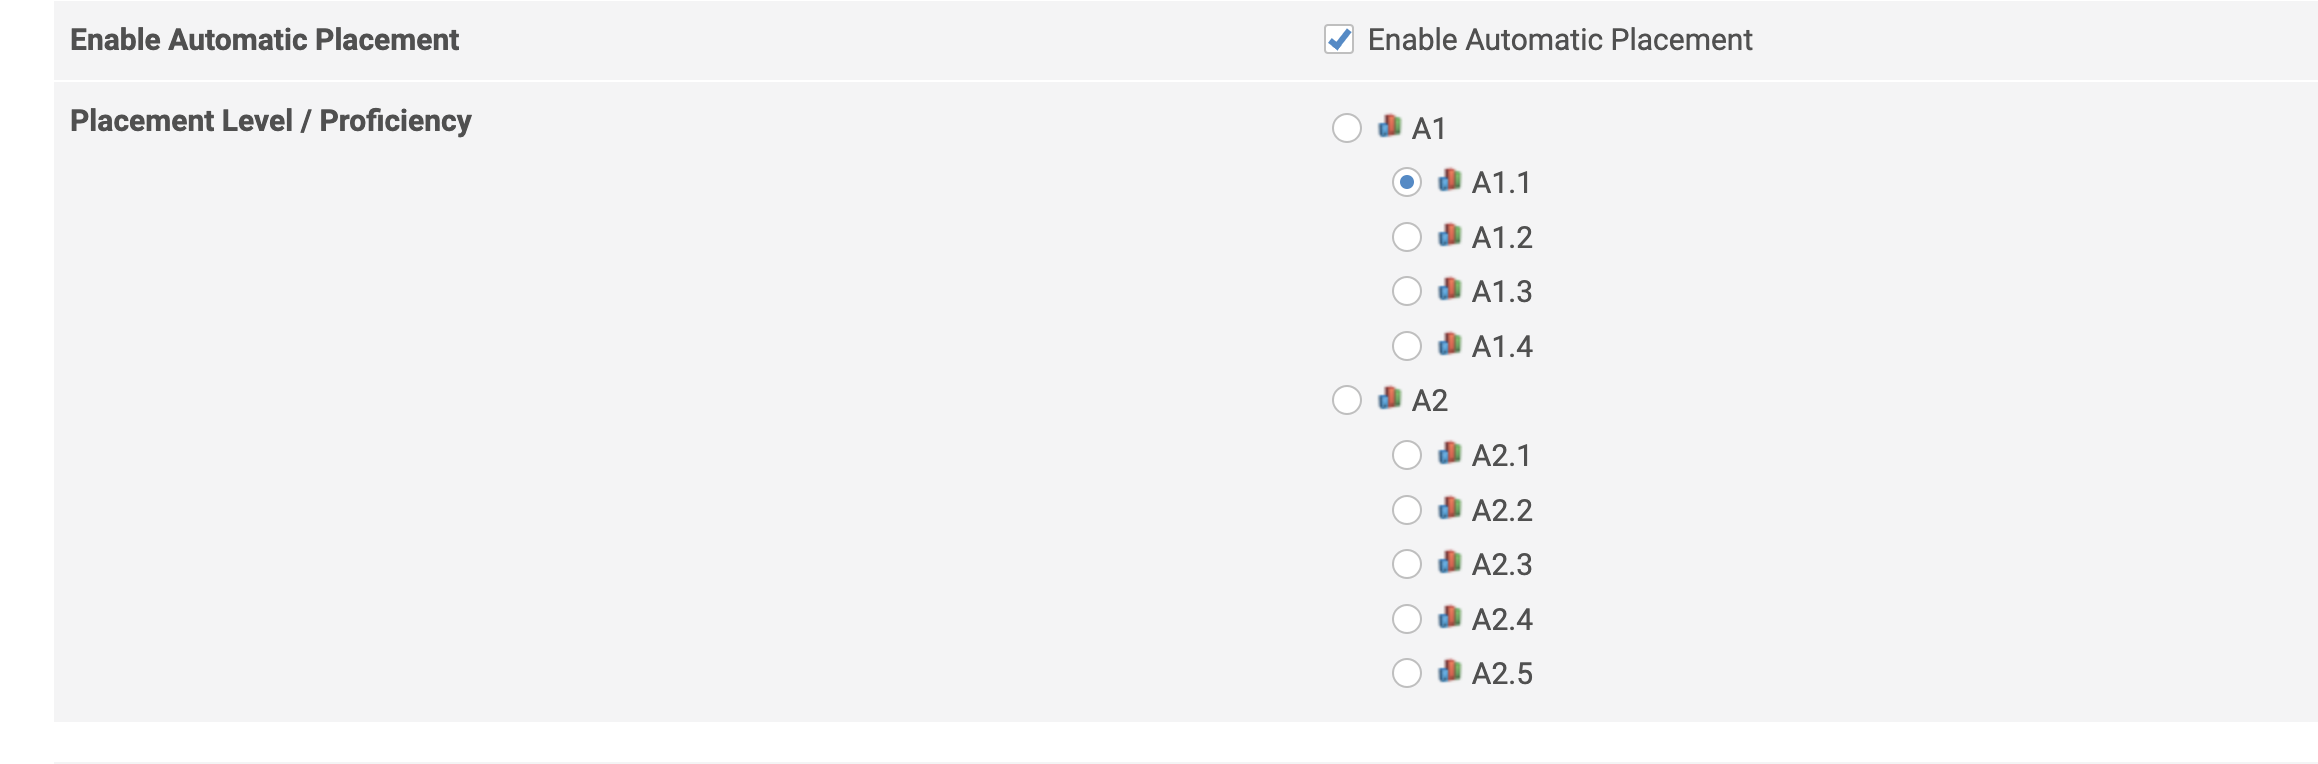Click the level icon next to A1.2

(x=1449, y=235)
